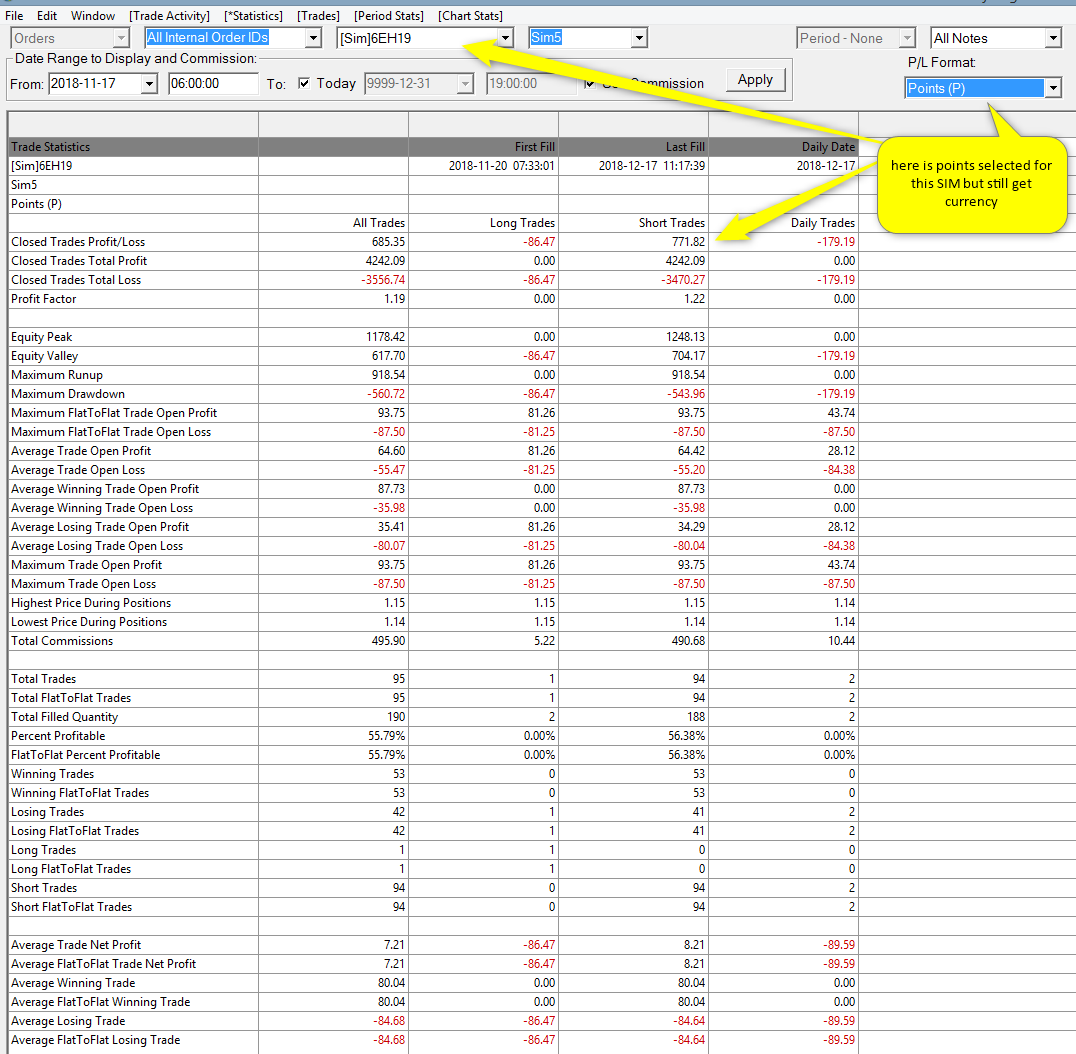The height and width of the screenshot is (1054, 1076).
Task: Open the Edit menu
Action: [47, 16]
